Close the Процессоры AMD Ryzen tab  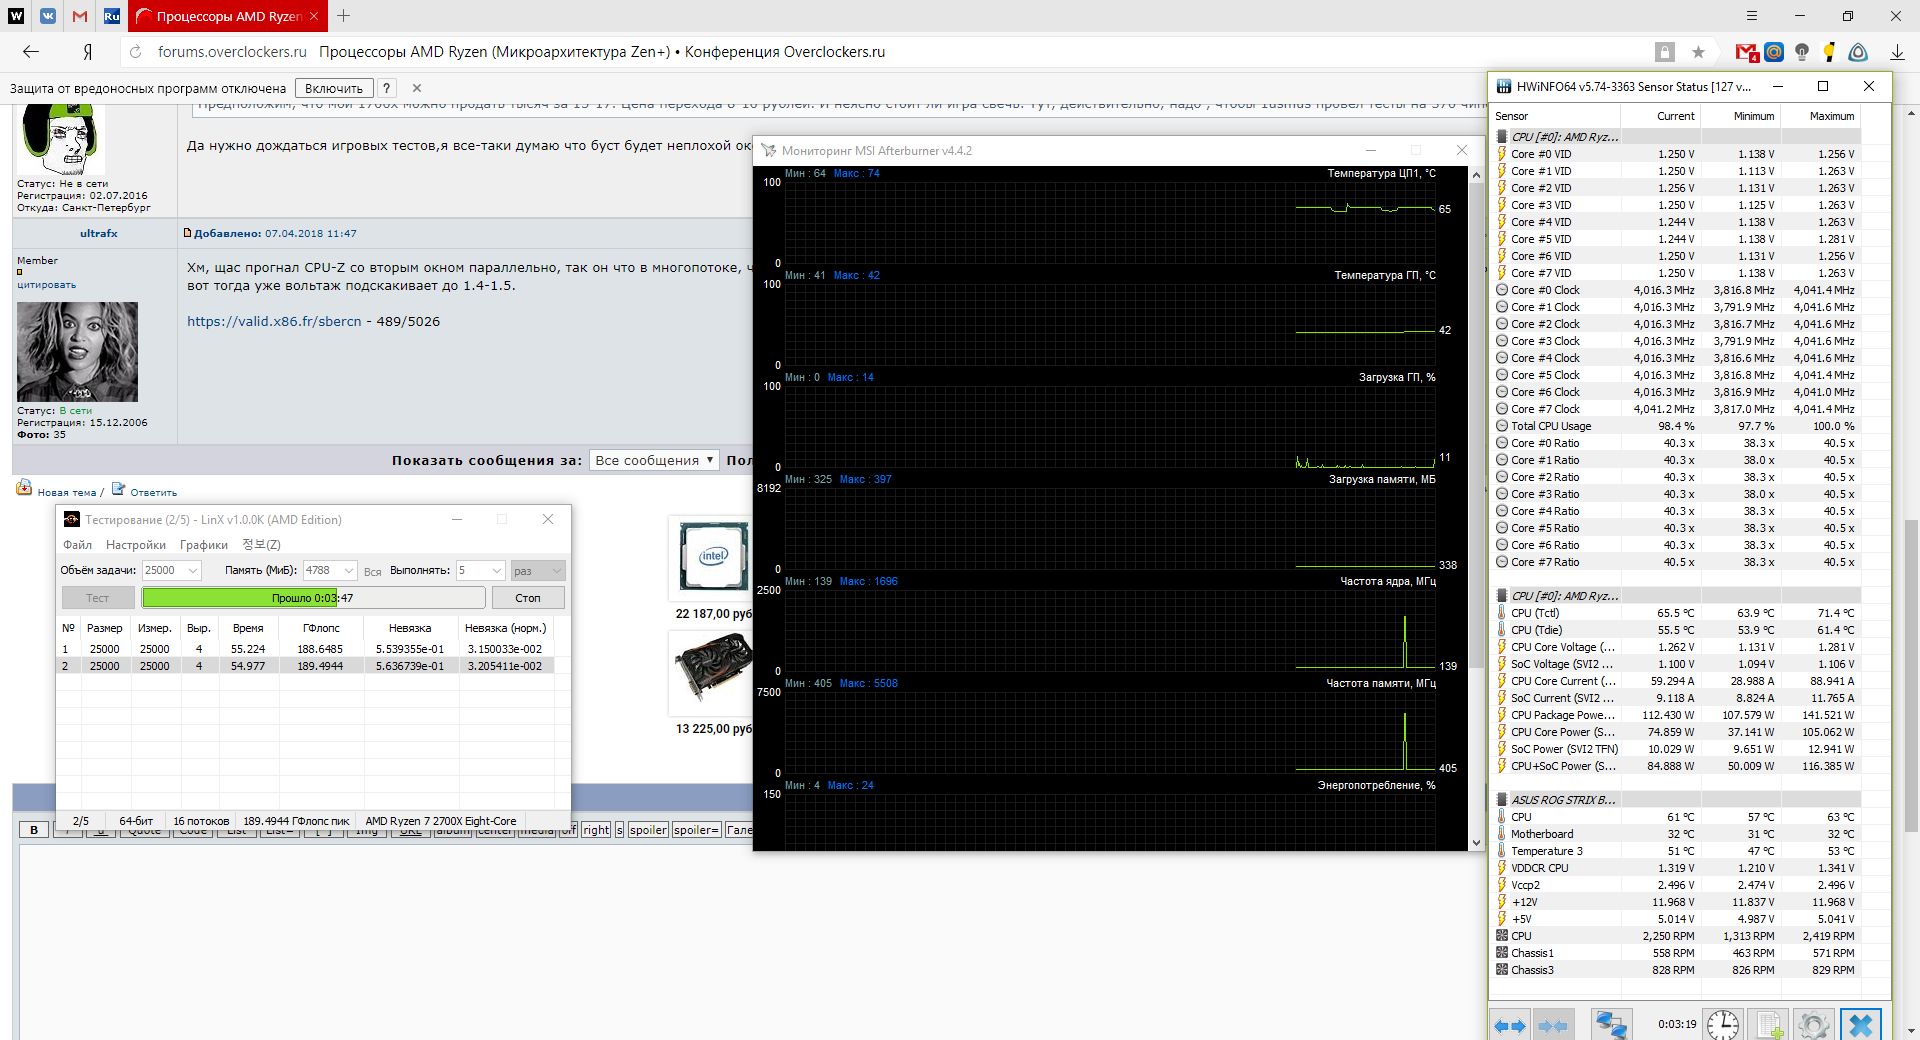point(313,16)
